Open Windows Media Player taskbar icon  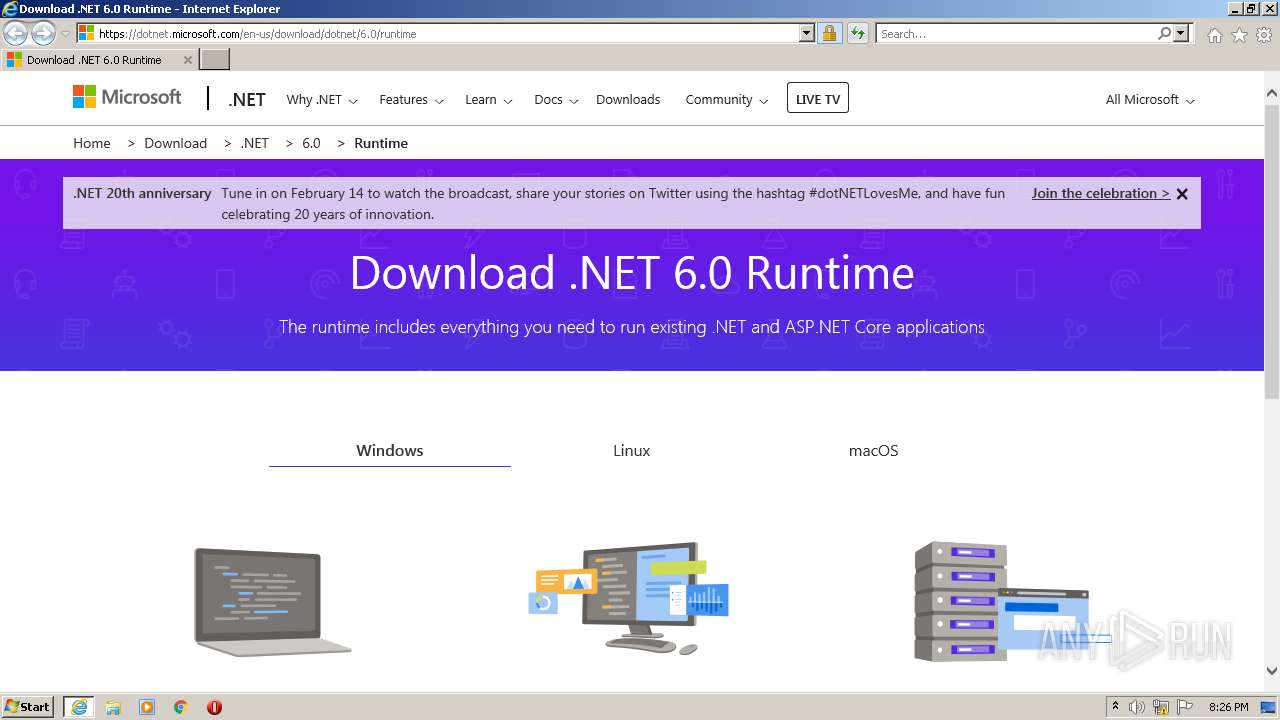coord(147,707)
